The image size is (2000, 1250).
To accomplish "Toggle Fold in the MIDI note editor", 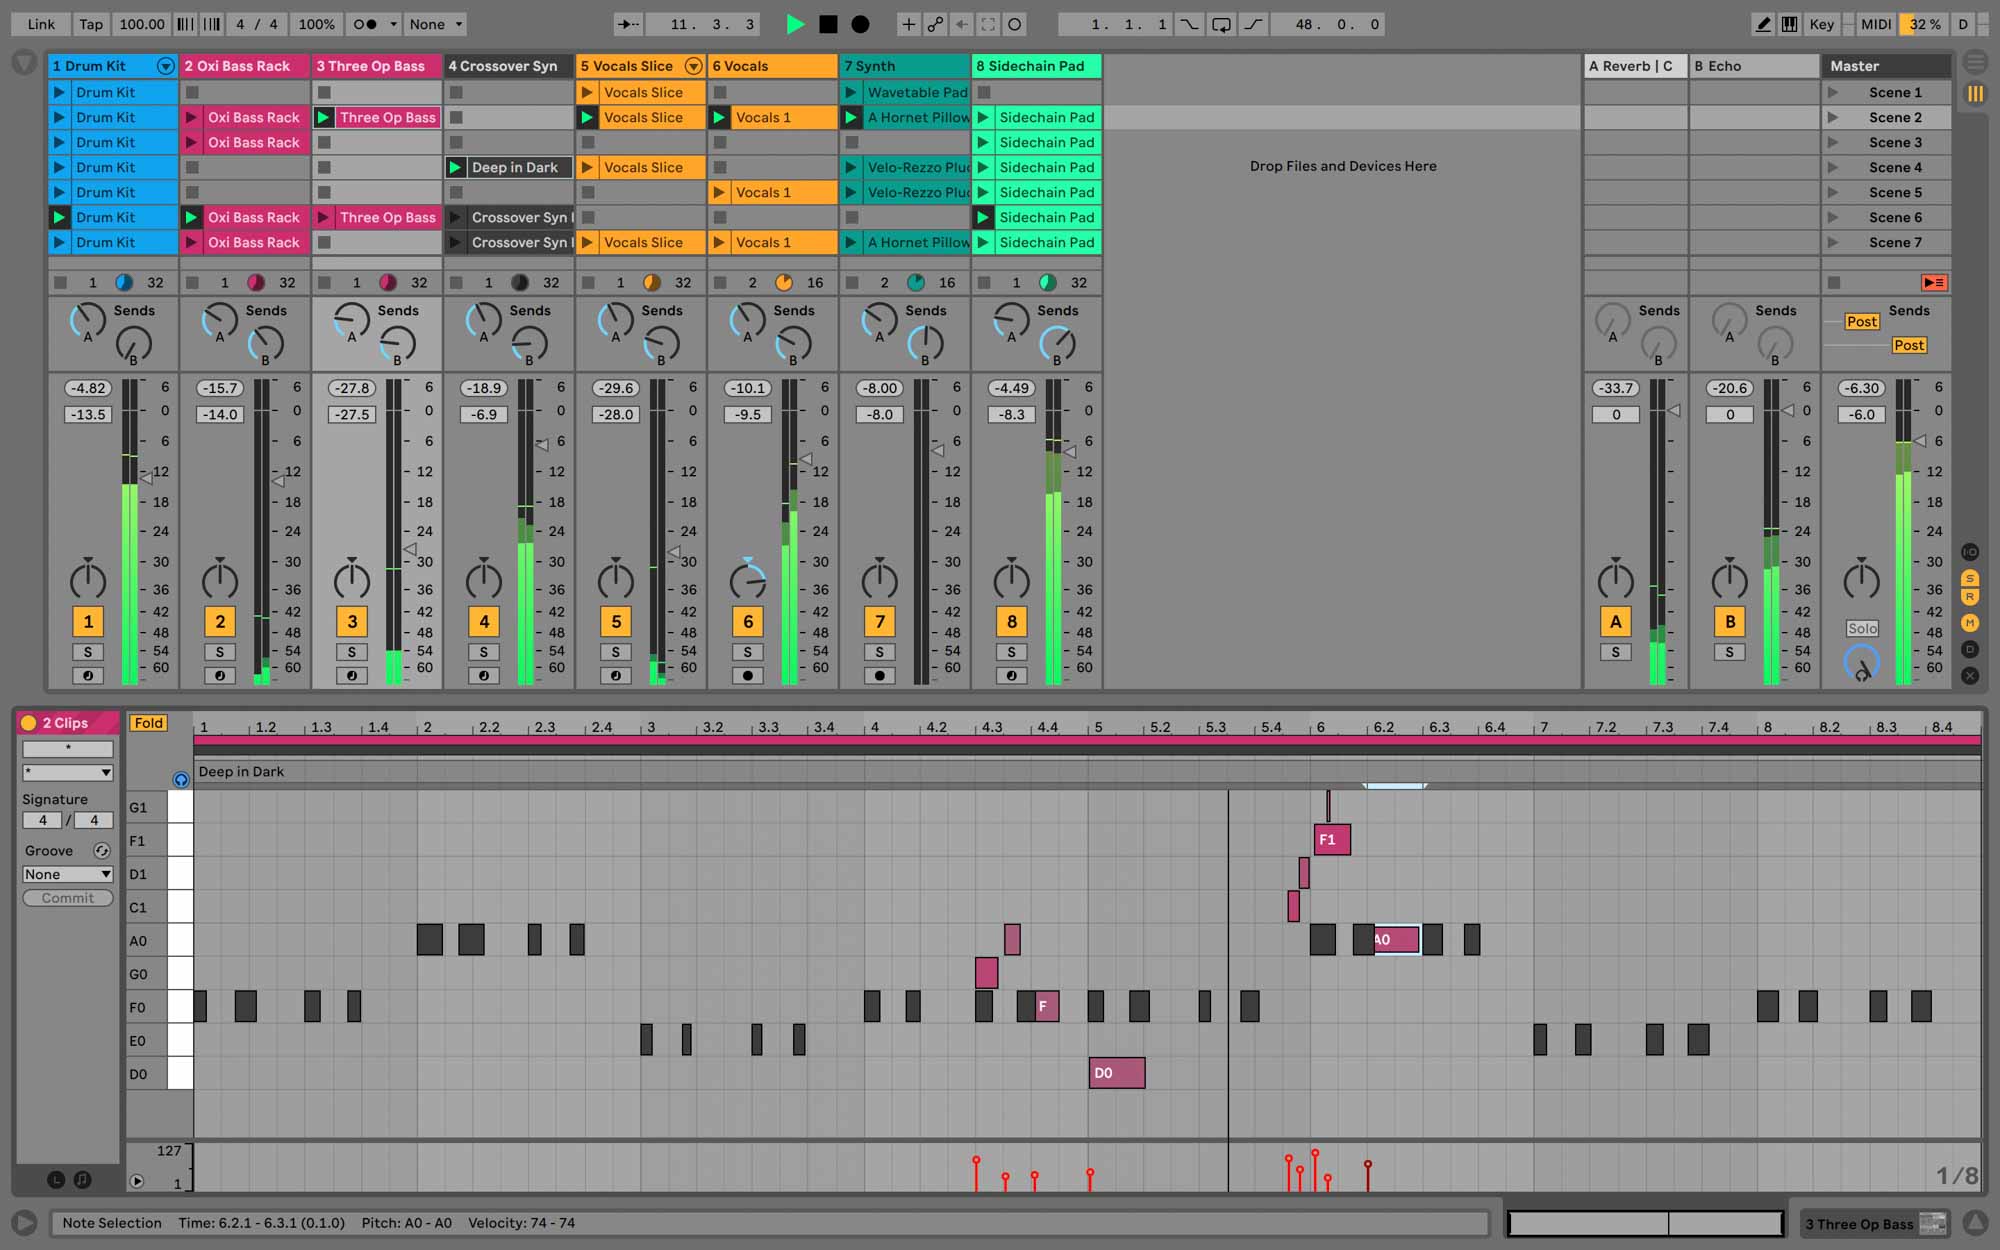I will (148, 722).
